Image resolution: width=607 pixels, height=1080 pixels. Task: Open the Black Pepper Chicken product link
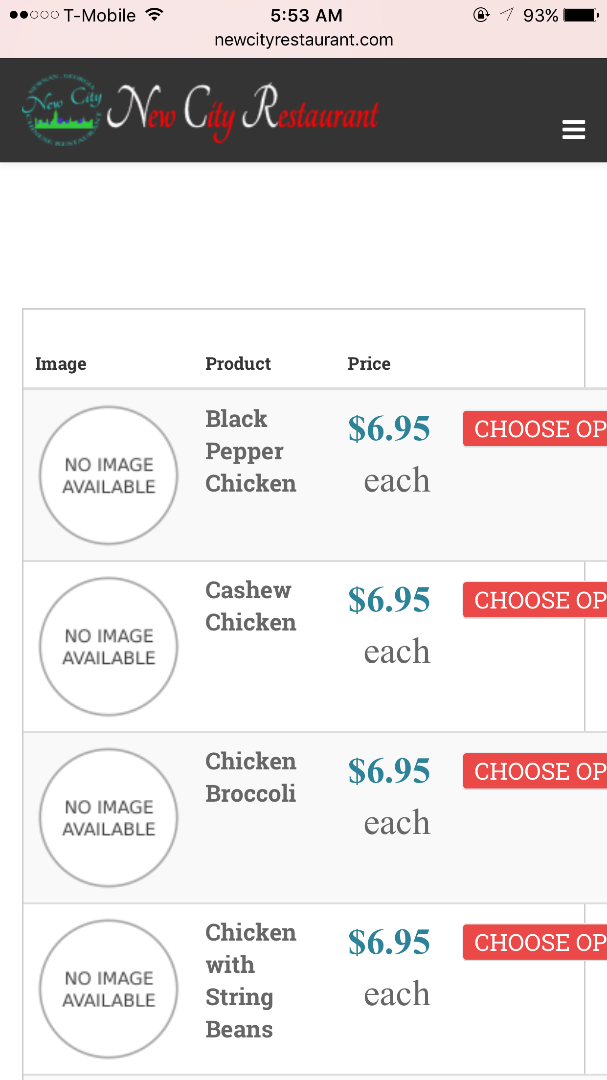pyautogui.click(x=250, y=451)
